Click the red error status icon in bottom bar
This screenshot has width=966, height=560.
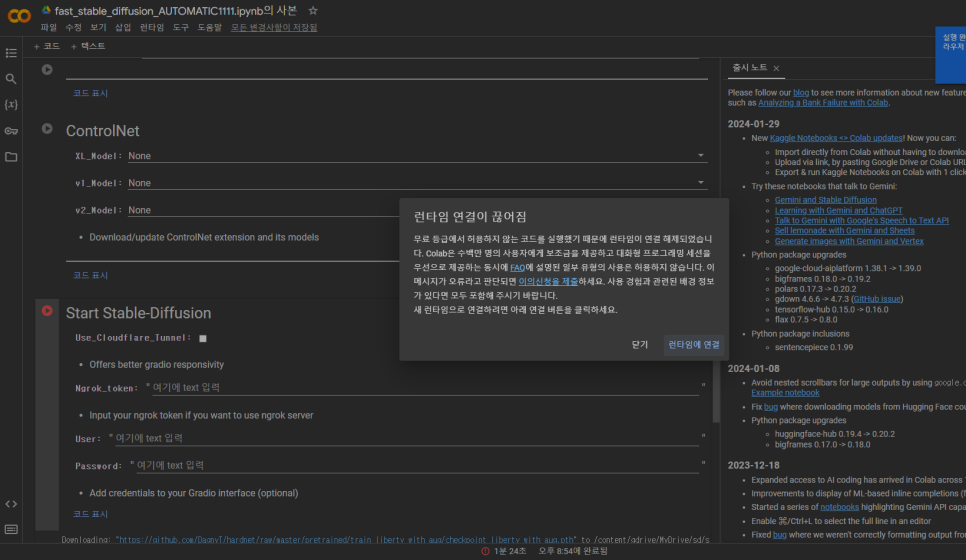coord(485,551)
